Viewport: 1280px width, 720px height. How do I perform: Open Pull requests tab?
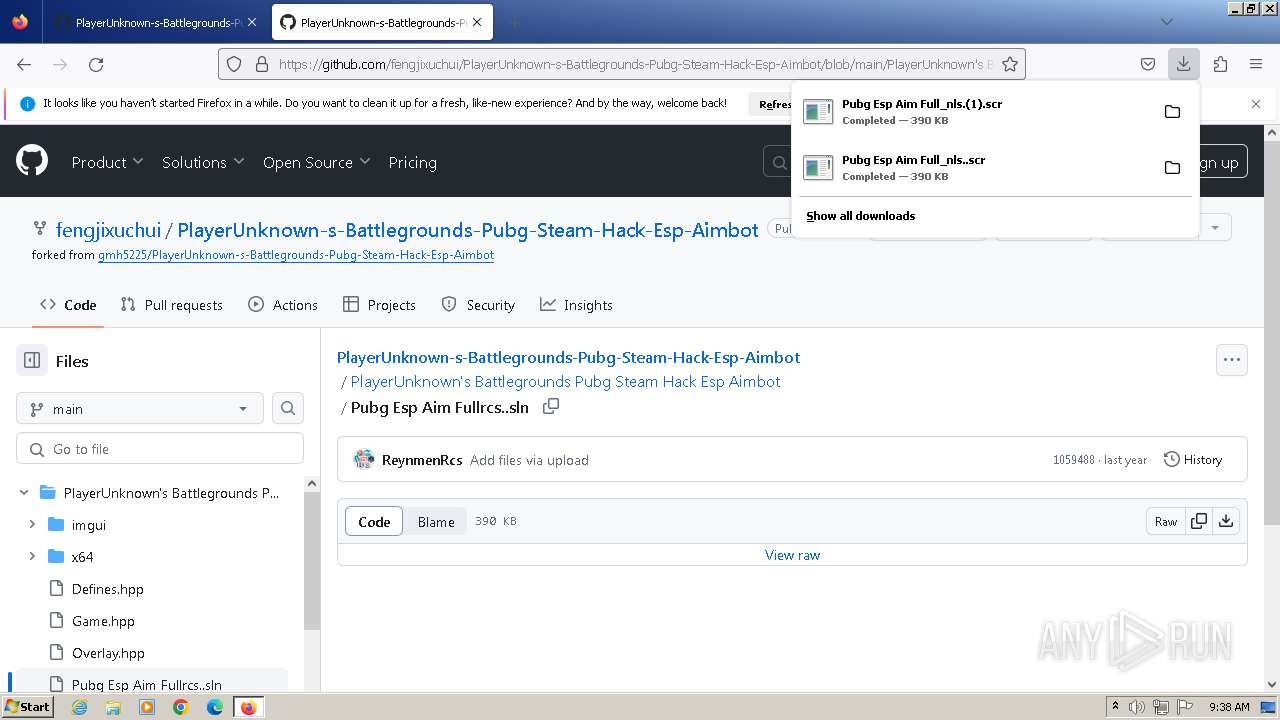click(x=171, y=305)
